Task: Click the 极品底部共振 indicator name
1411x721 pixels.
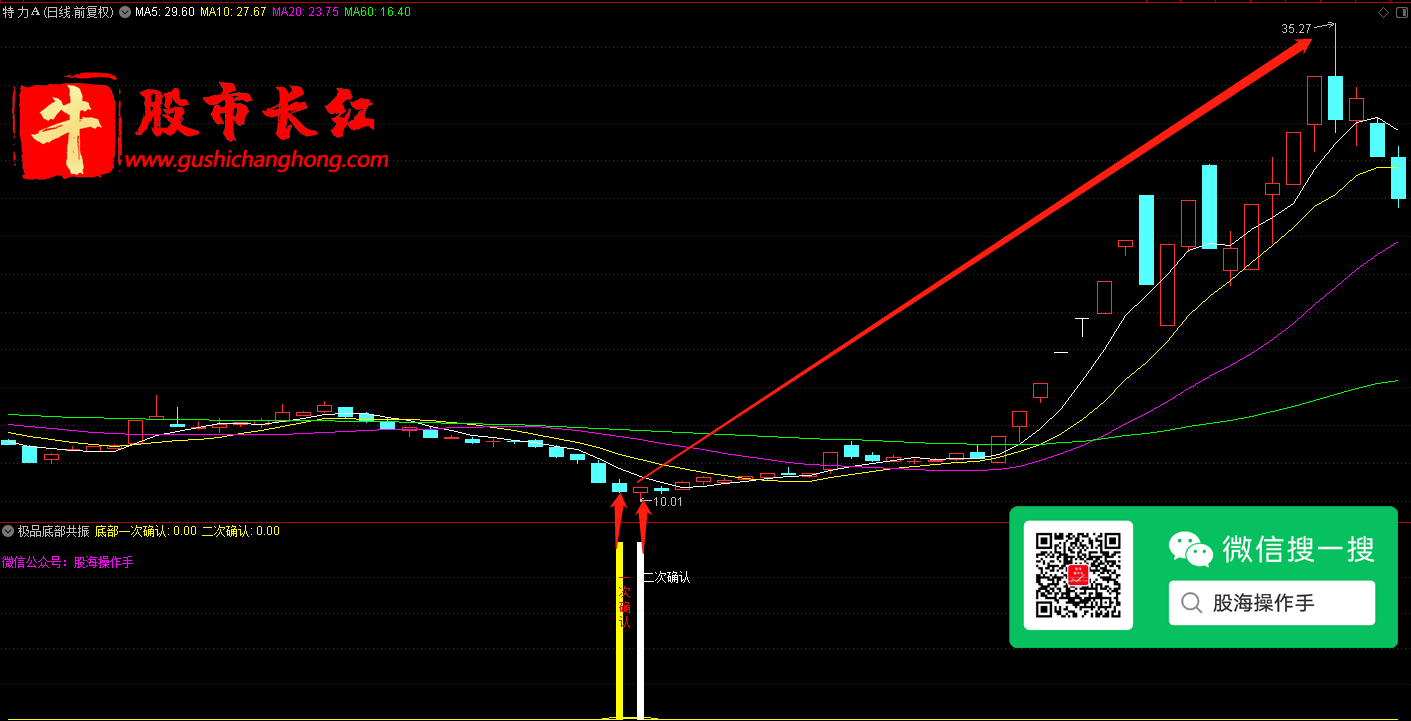Action: [x=53, y=531]
